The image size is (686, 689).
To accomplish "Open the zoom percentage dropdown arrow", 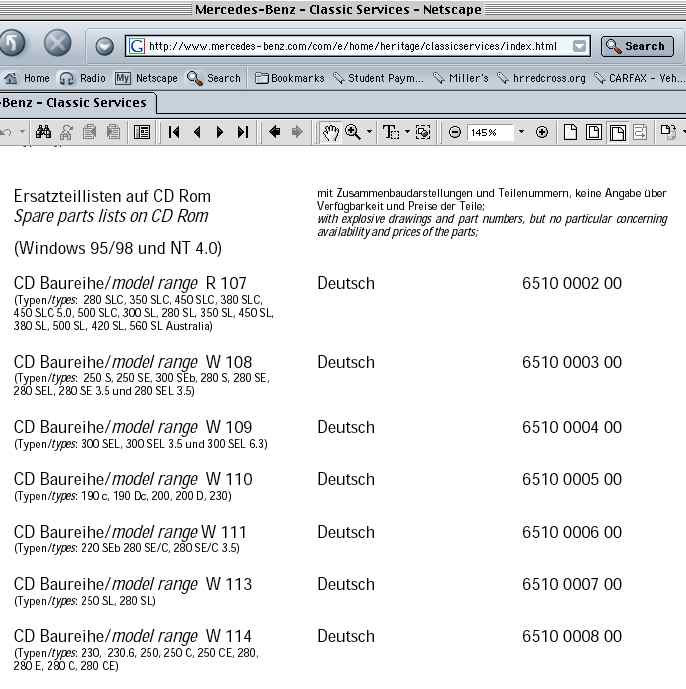I will pos(521,131).
